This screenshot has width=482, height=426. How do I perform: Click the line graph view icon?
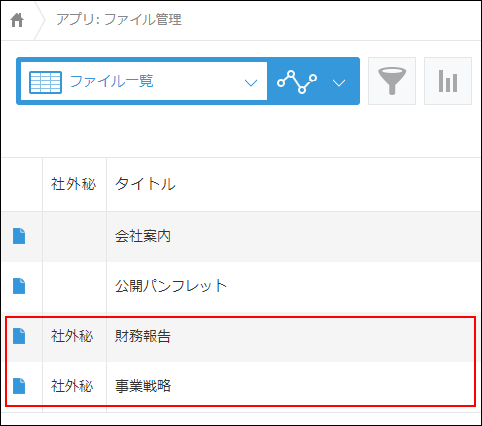pyautogui.click(x=297, y=82)
